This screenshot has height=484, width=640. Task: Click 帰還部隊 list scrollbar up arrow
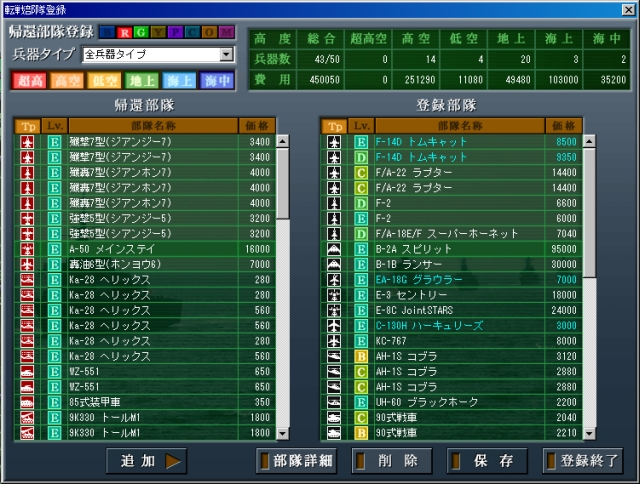(x=282, y=141)
